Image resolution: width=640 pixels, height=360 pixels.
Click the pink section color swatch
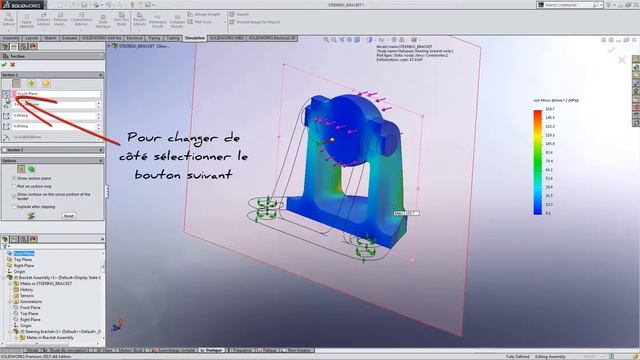14,94
